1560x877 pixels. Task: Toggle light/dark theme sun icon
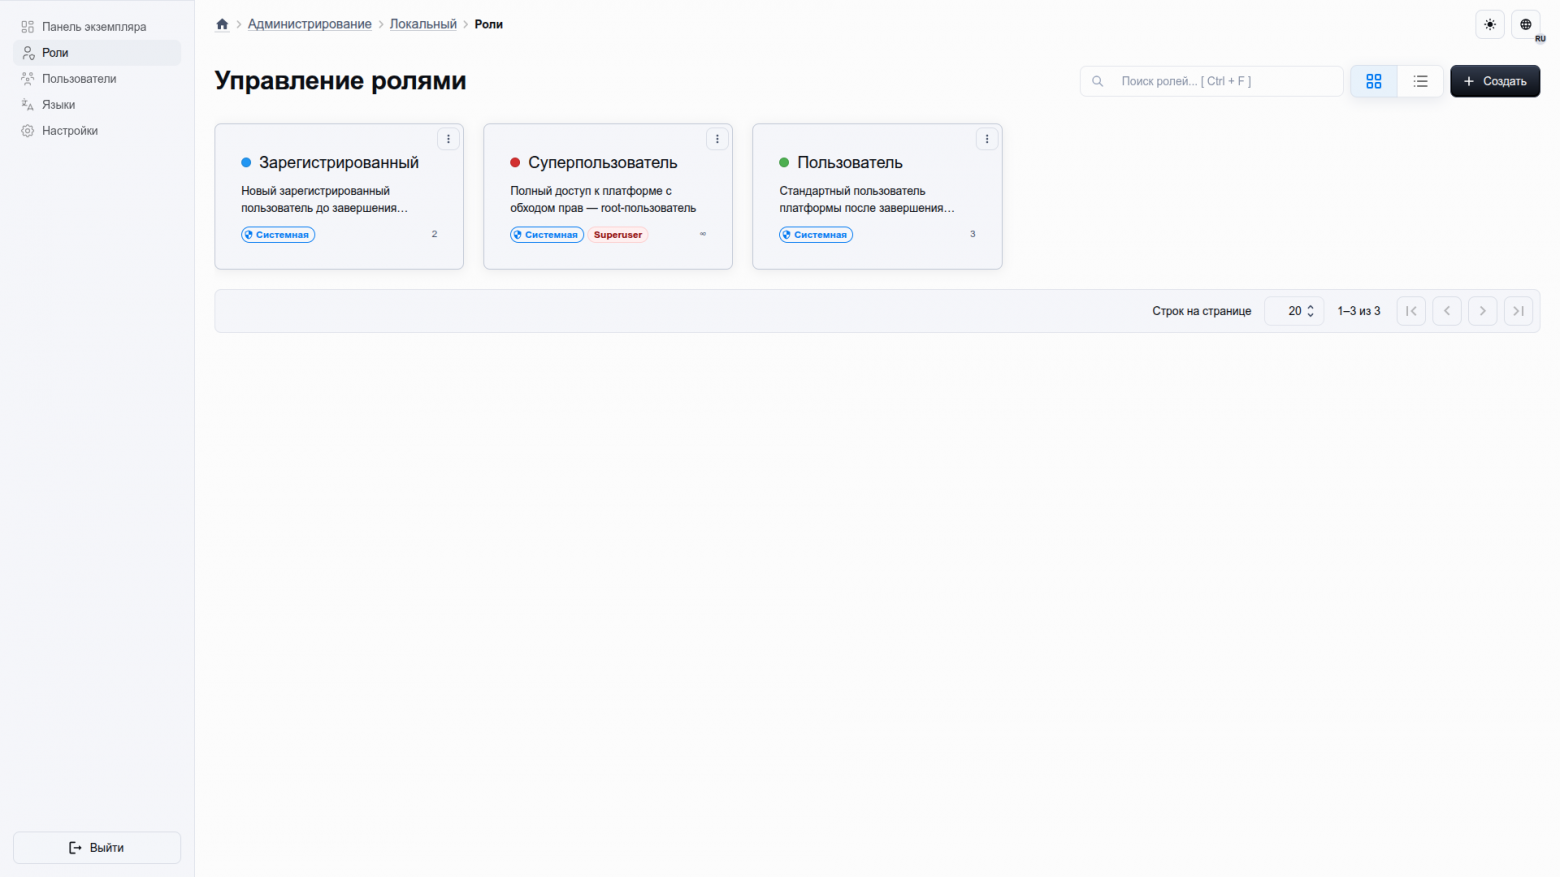[x=1490, y=24]
